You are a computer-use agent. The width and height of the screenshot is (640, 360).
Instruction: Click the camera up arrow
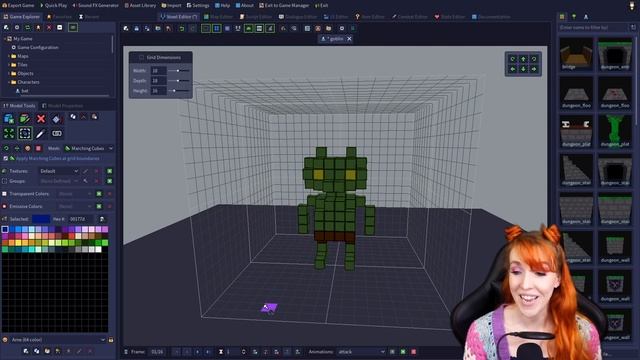pyautogui.click(x=523, y=59)
